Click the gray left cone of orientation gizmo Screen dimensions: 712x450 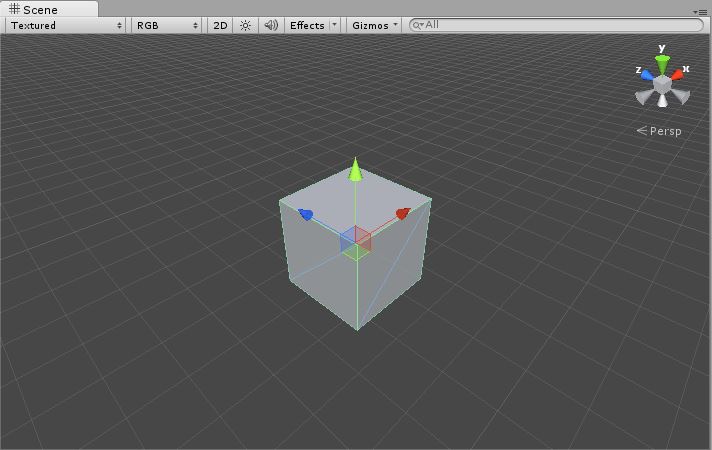[643, 96]
